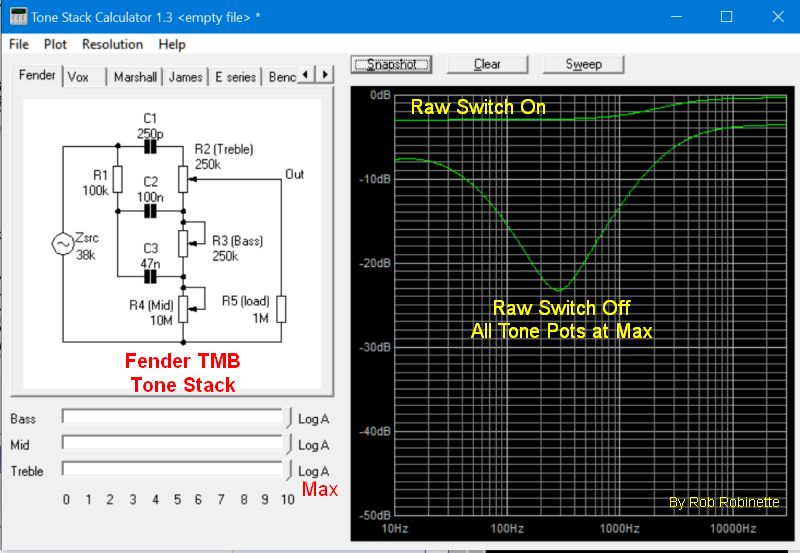Click the left tab scroll arrow

click(306, 75)
